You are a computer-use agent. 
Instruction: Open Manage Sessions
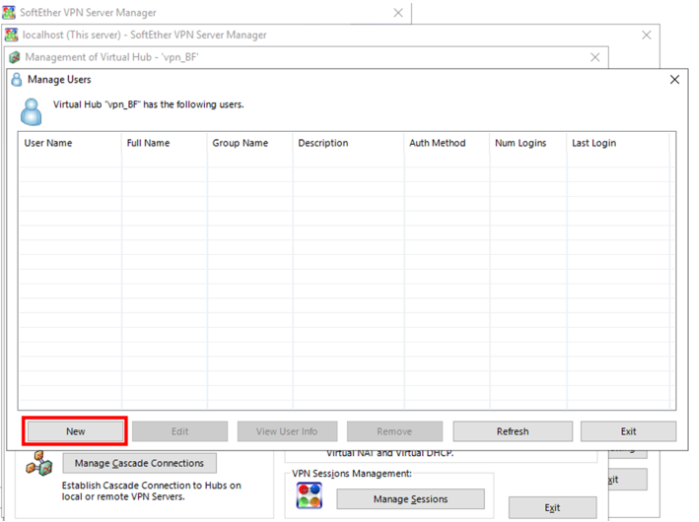tap(410, 498)
